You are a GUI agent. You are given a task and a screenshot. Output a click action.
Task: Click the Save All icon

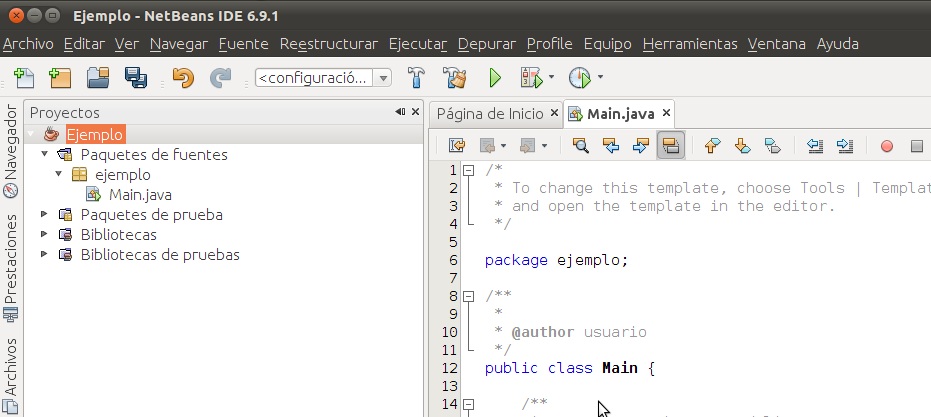point(135,77)
